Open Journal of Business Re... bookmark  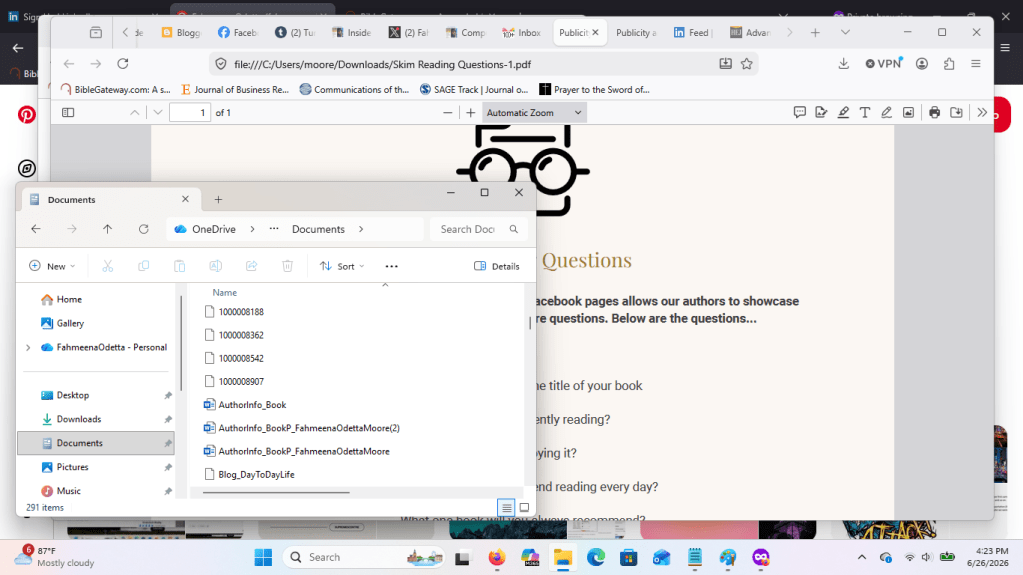pyautogui.click(x=235, y=89)
